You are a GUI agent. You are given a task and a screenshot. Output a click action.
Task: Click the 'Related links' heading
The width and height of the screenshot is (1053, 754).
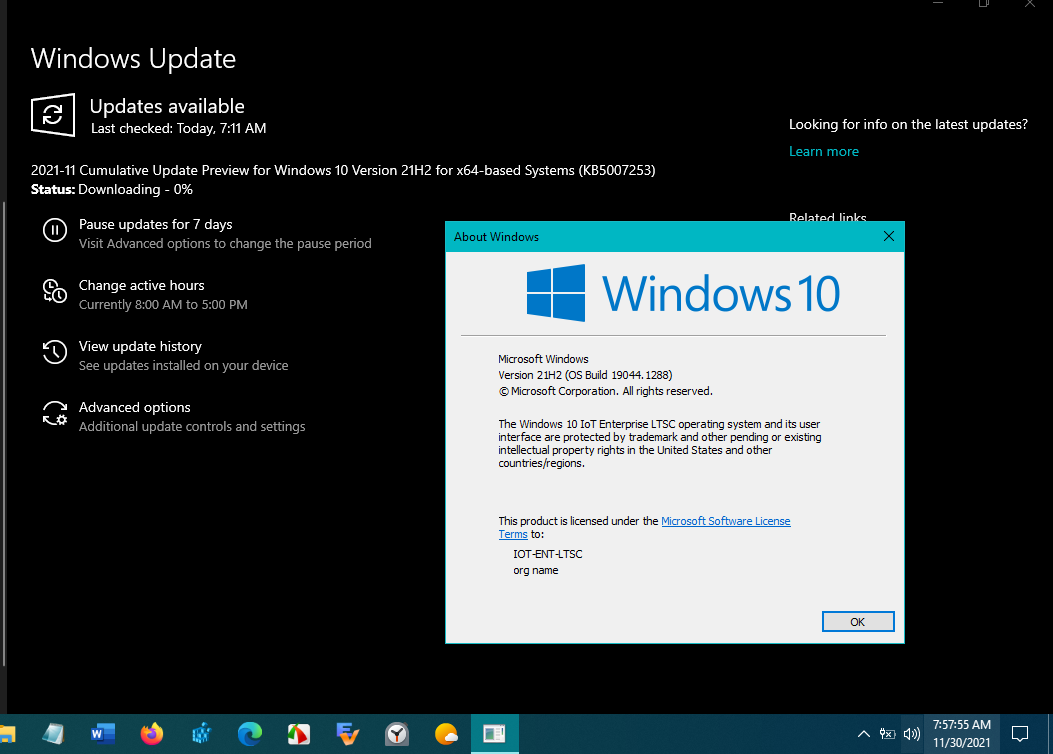[827, 217]
